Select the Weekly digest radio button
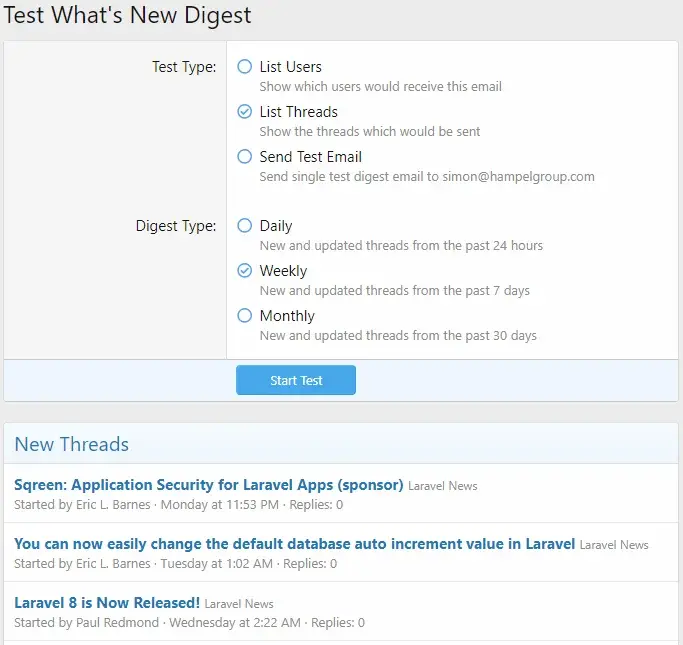The image size is (683, 645). click(245, 271)
